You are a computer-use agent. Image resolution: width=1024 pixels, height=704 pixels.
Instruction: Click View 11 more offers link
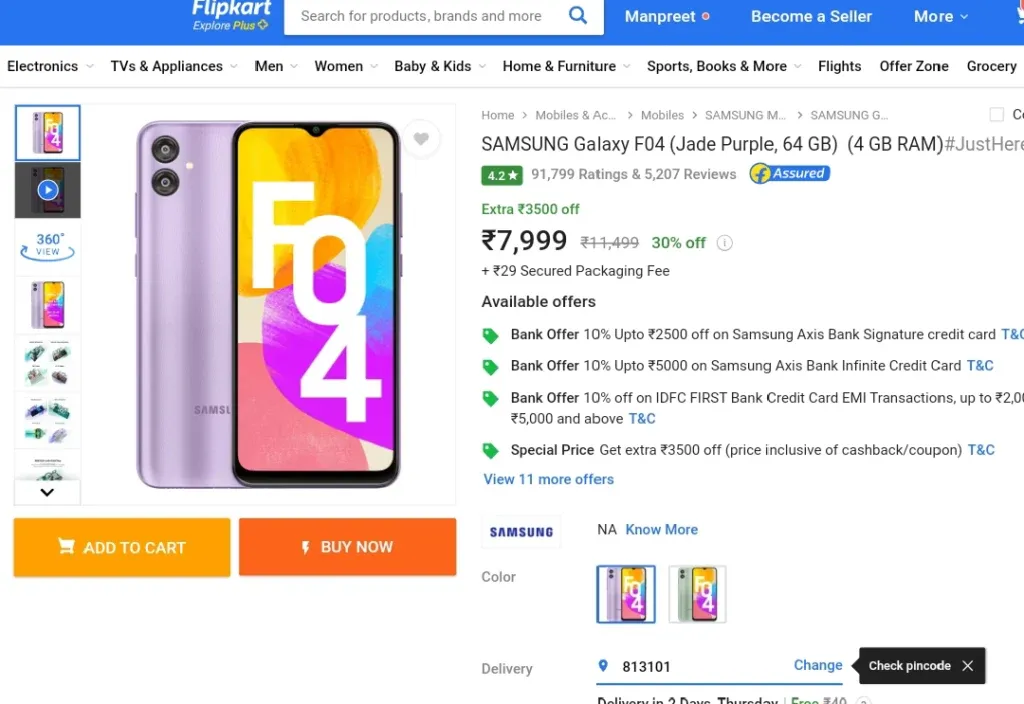pos(549,479)
